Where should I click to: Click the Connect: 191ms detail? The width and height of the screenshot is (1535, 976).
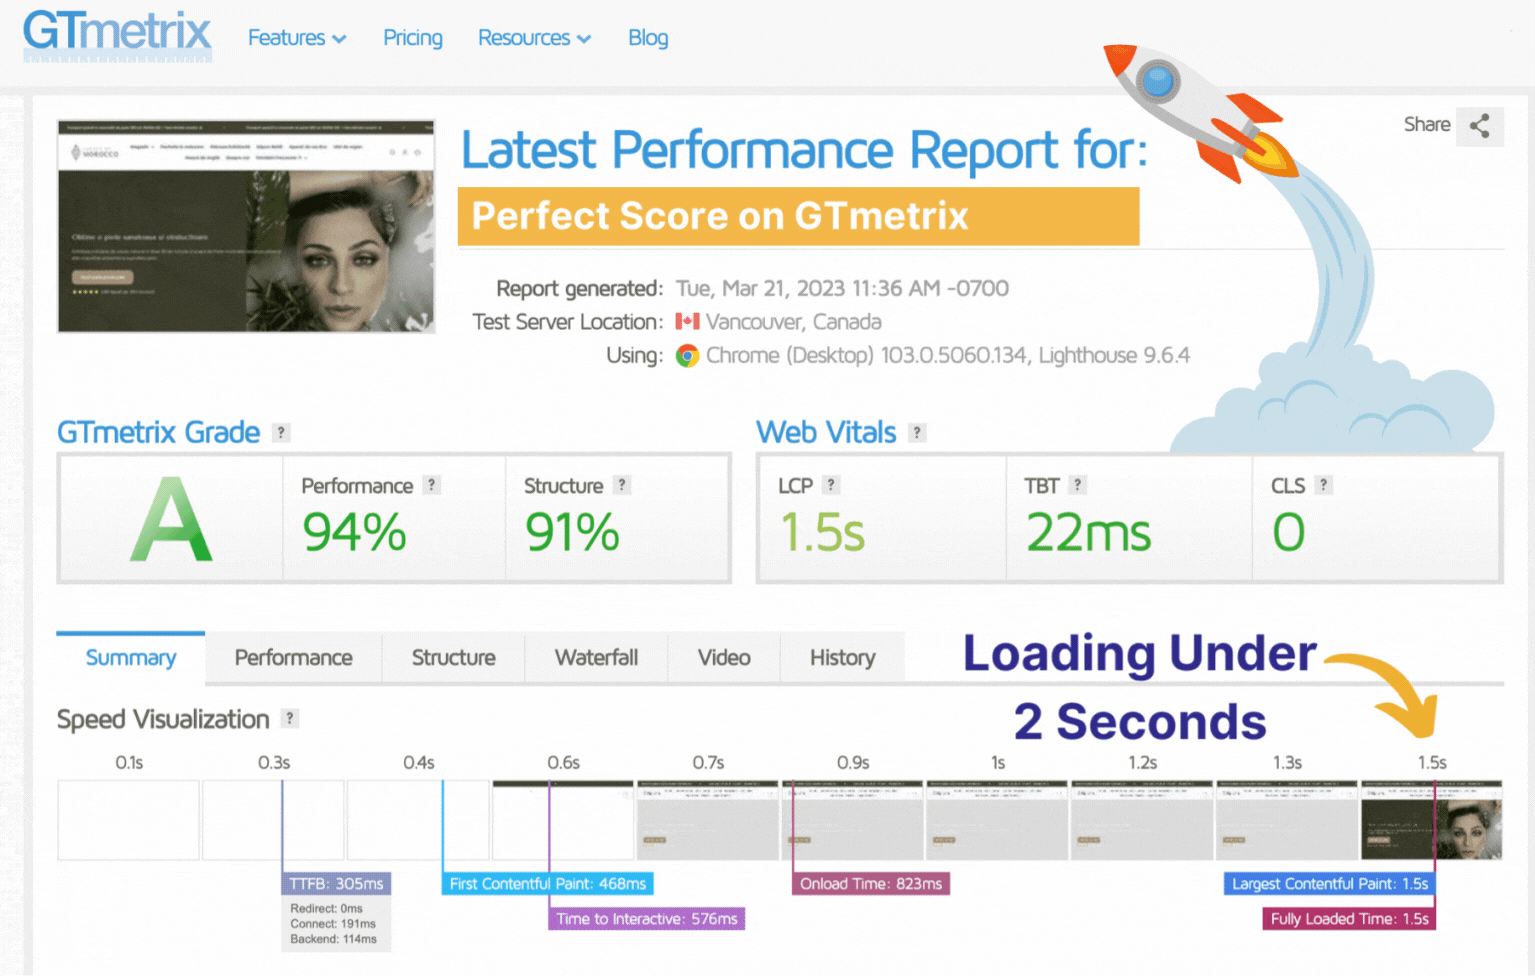click(333, 924)
